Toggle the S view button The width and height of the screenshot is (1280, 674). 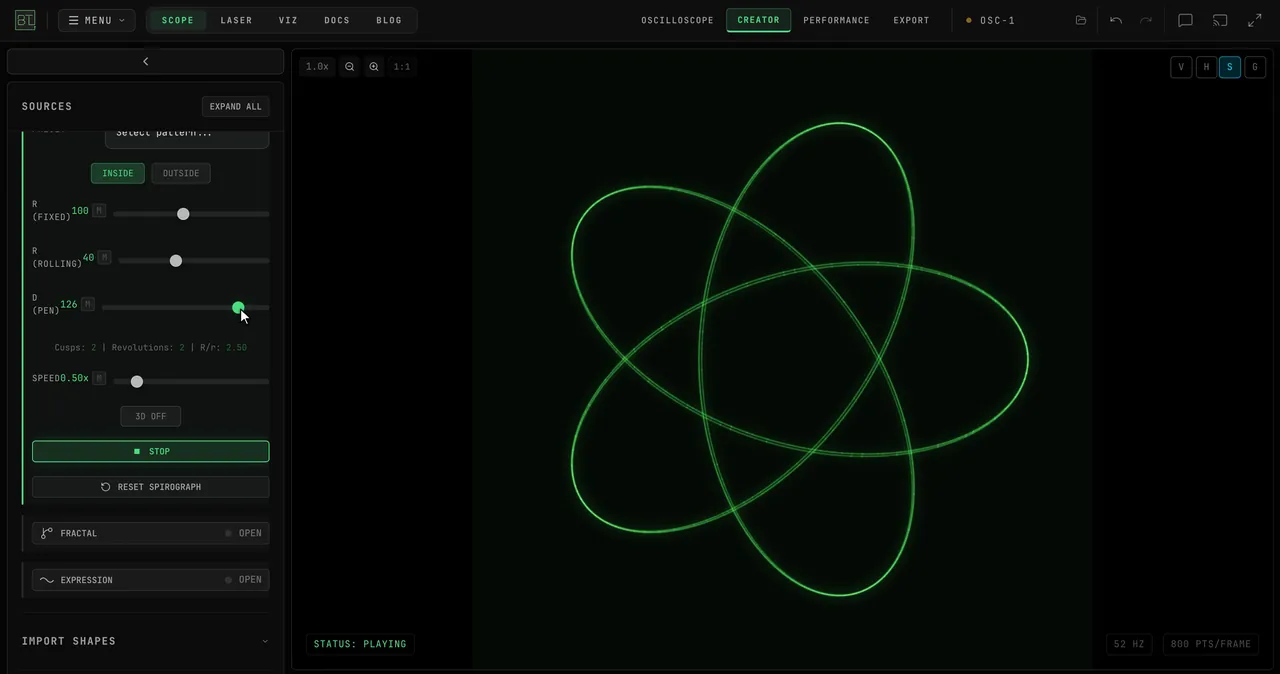(x=1230, y=67)
